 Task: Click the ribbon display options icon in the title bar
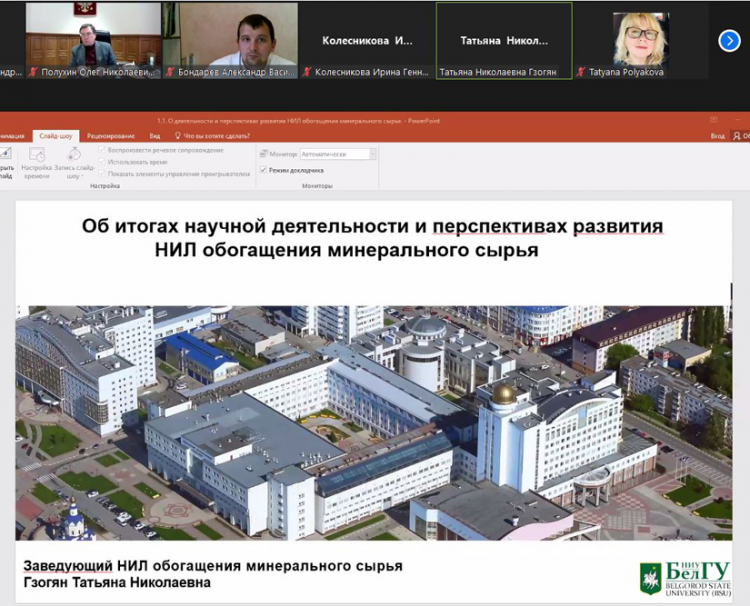pos(714,120)
